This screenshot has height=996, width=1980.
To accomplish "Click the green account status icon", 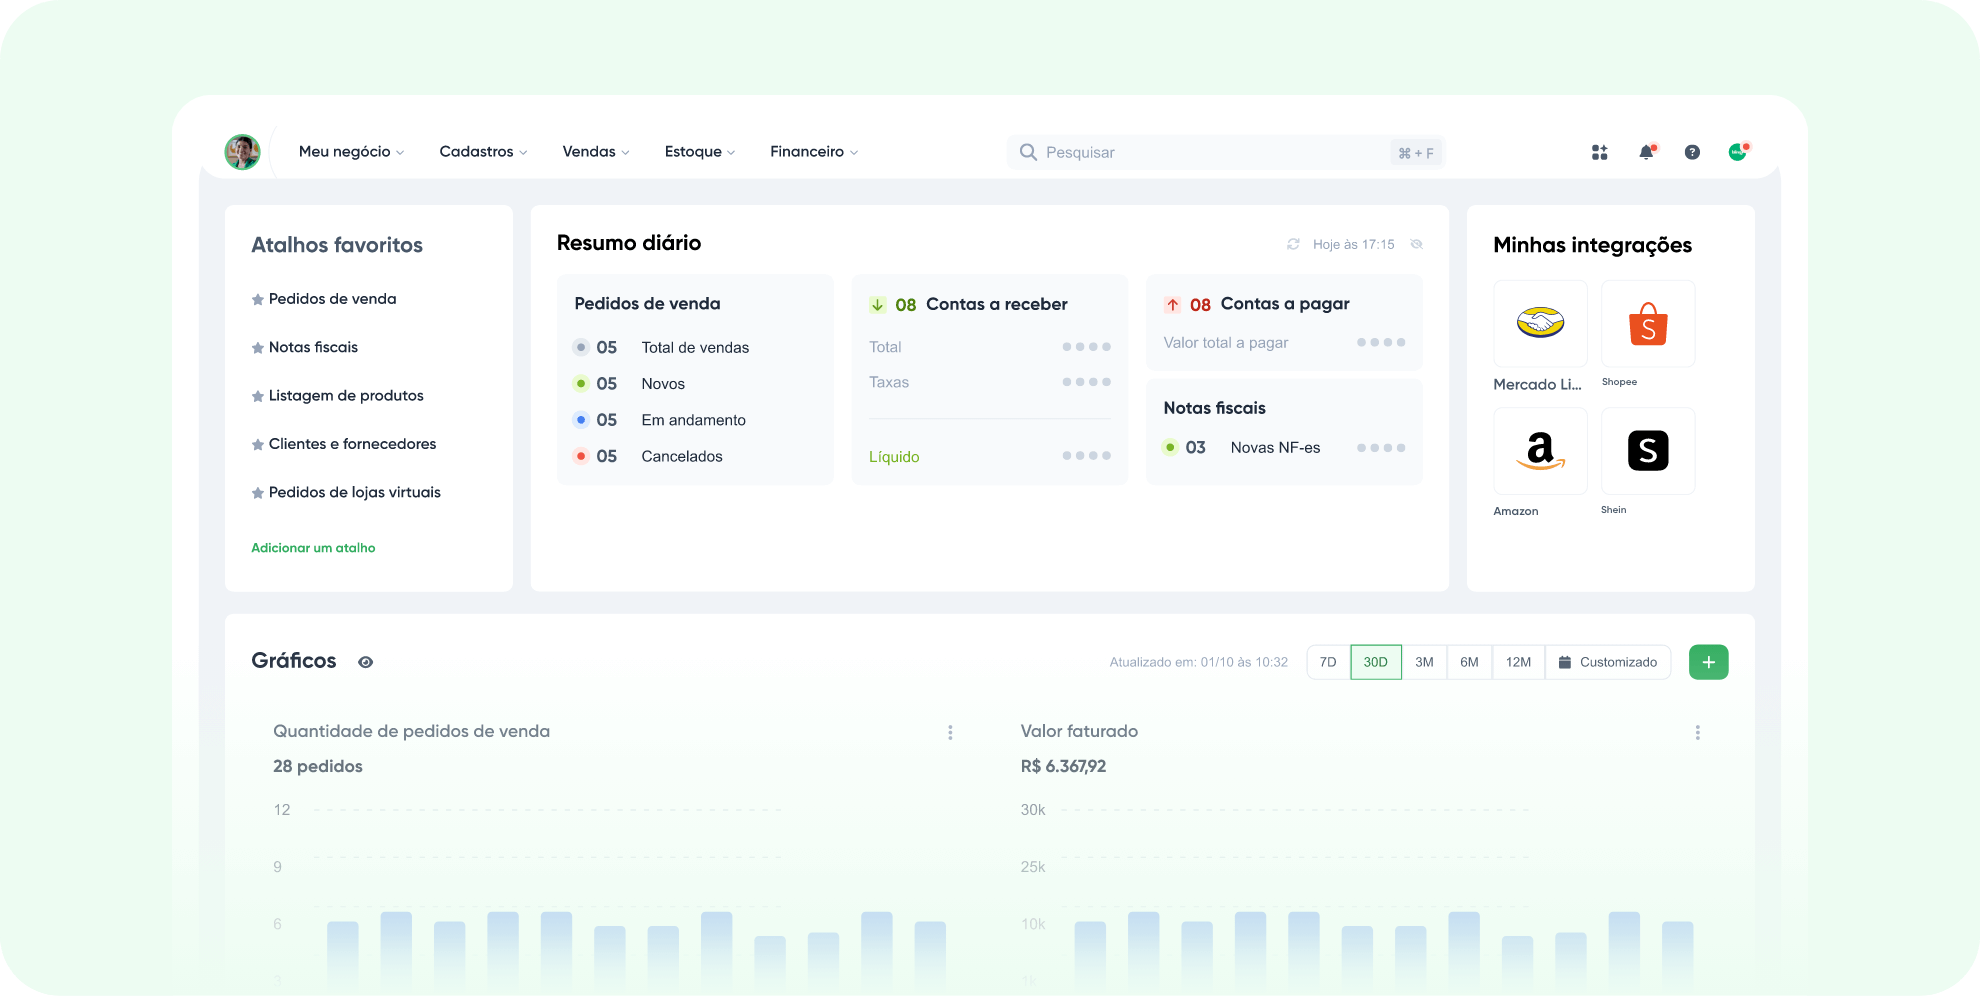I will 1738,152.
